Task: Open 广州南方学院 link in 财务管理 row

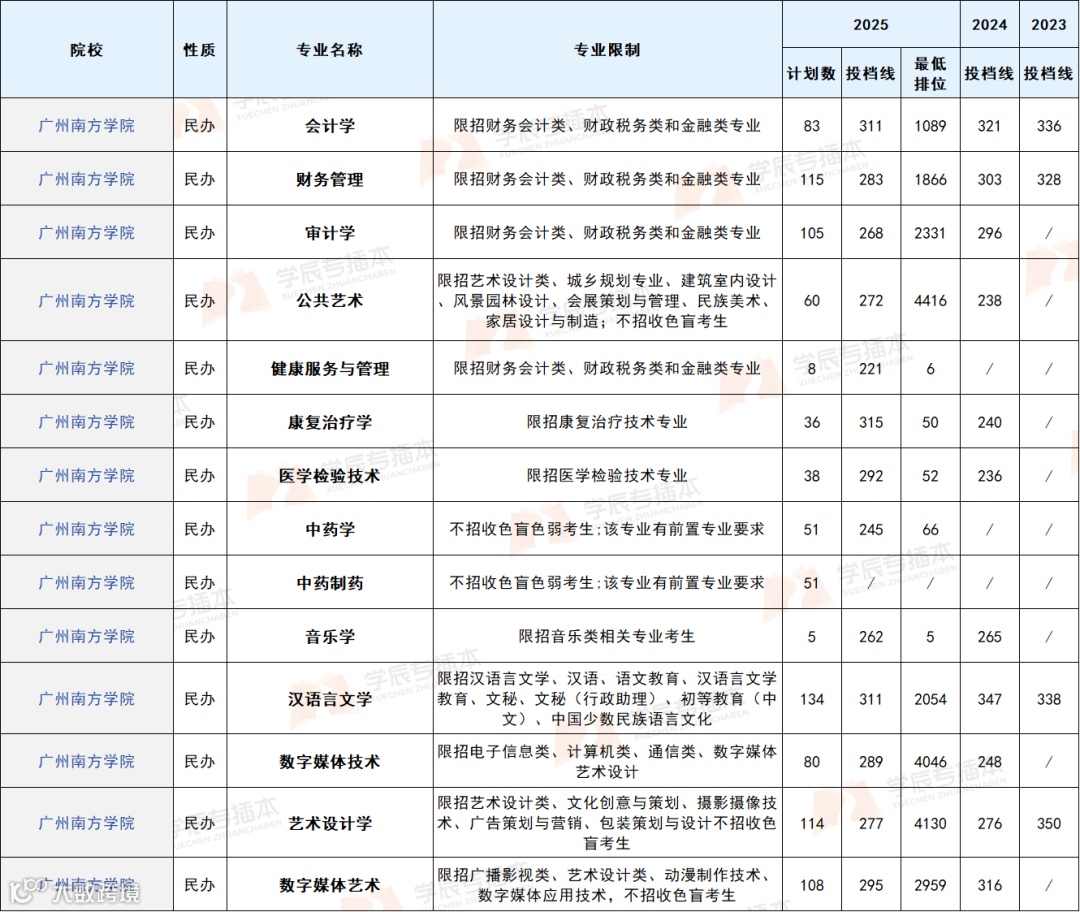Action: [87, 179]
